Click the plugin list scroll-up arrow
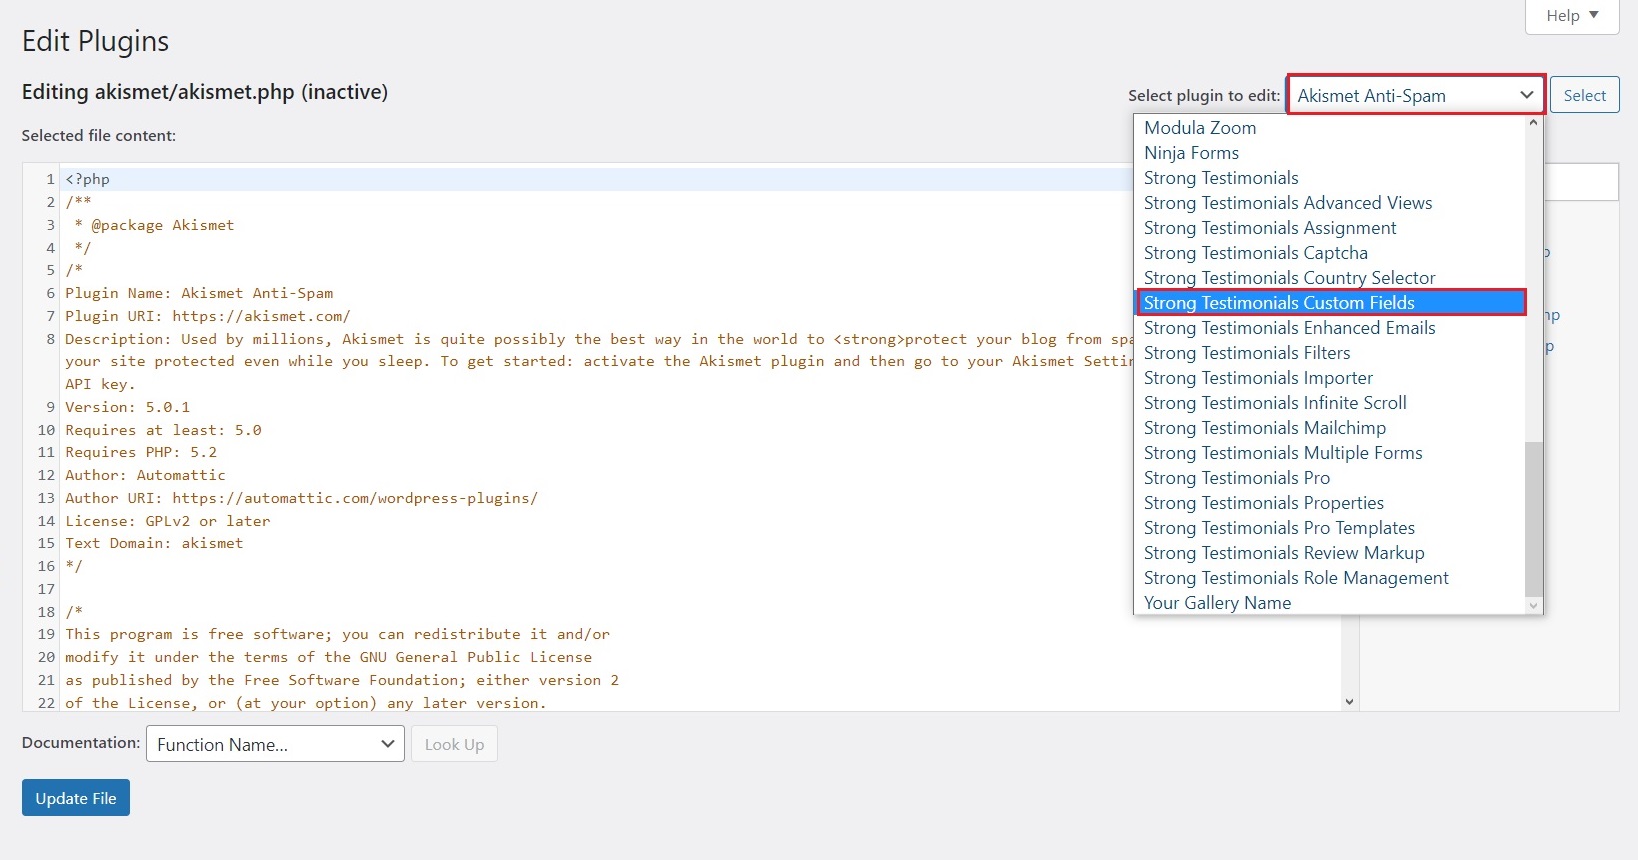1638x860 pixels. click(x=1534, y=123)
